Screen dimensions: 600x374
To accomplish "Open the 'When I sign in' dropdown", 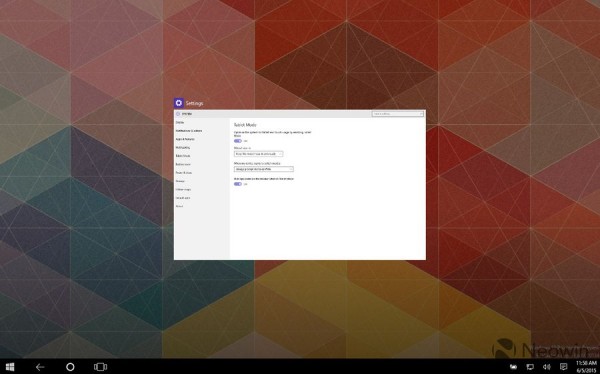I will coord(258,154).
